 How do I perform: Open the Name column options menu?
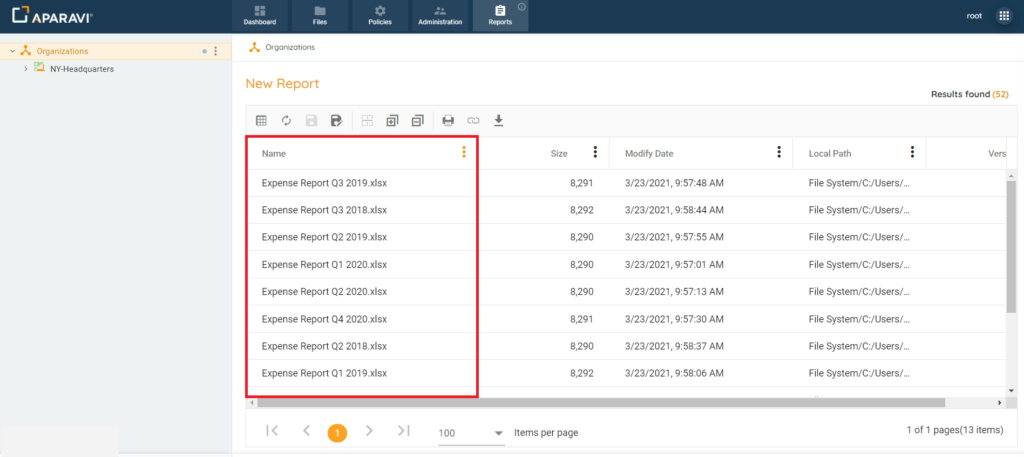464,153
